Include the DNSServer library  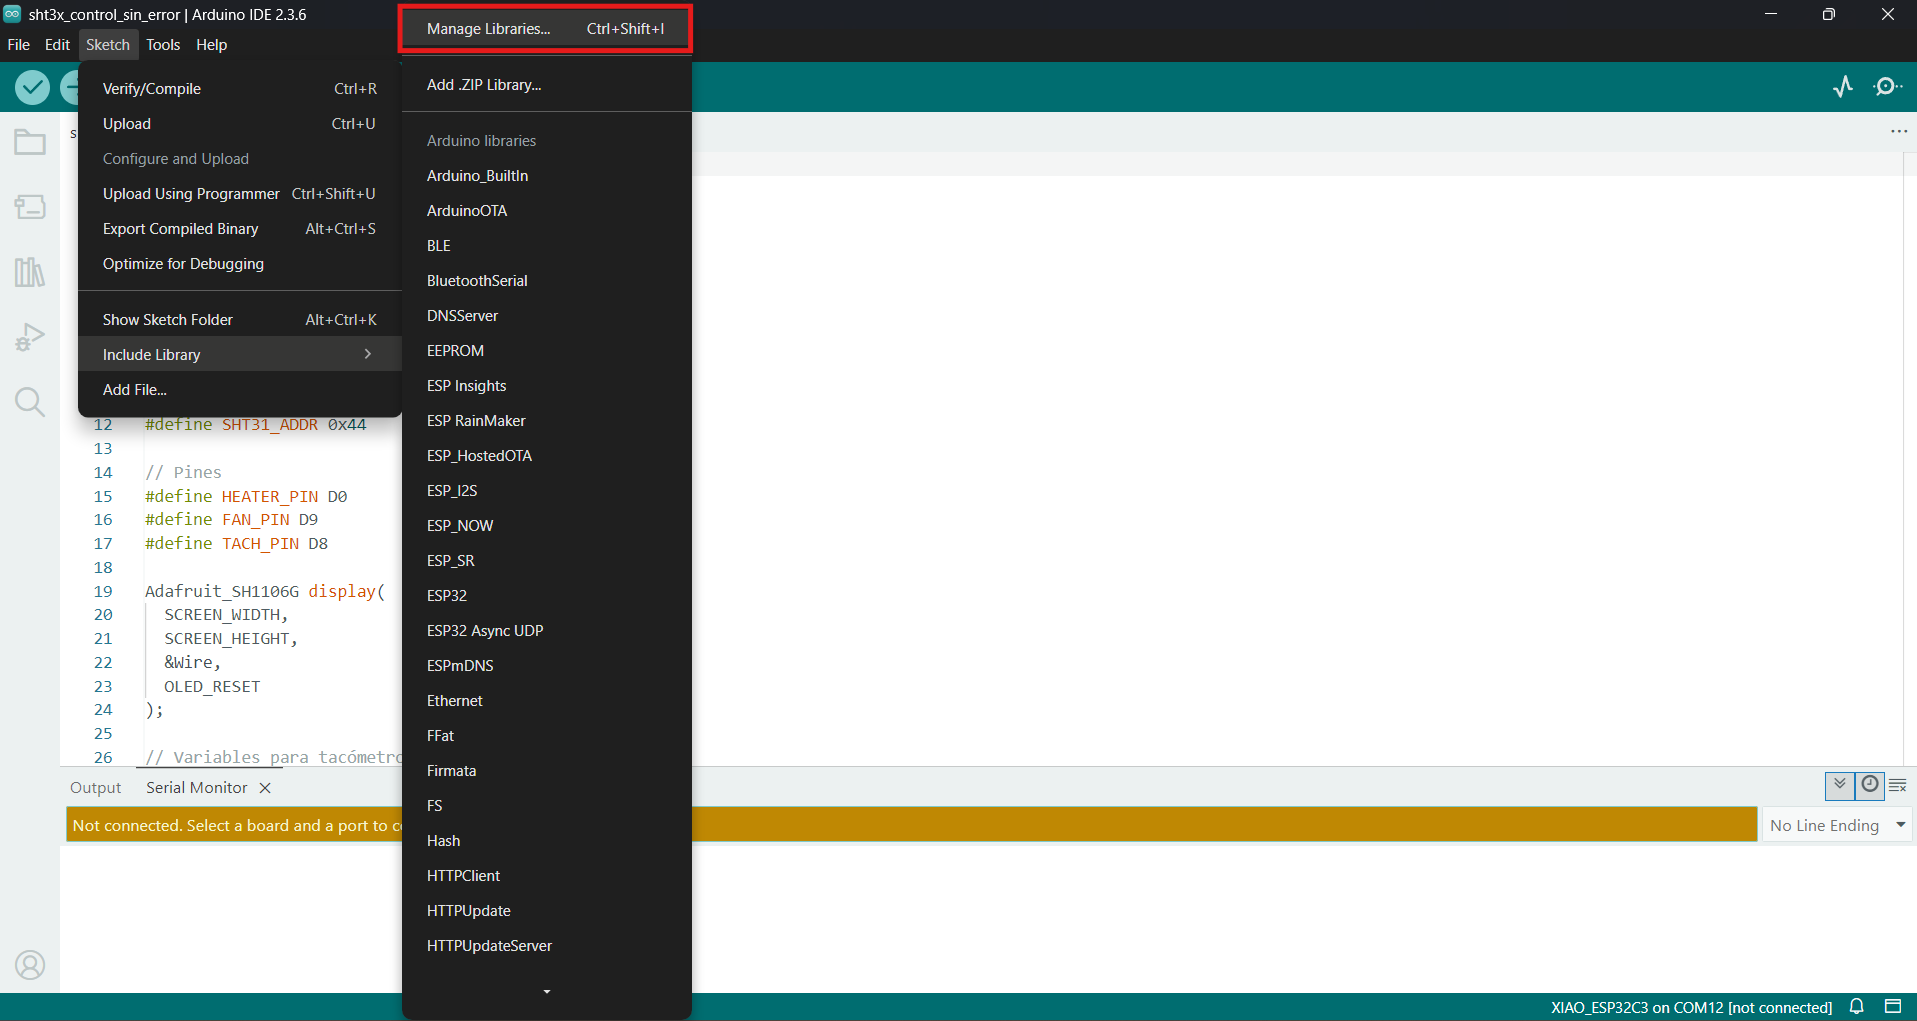tap(546, 316)
